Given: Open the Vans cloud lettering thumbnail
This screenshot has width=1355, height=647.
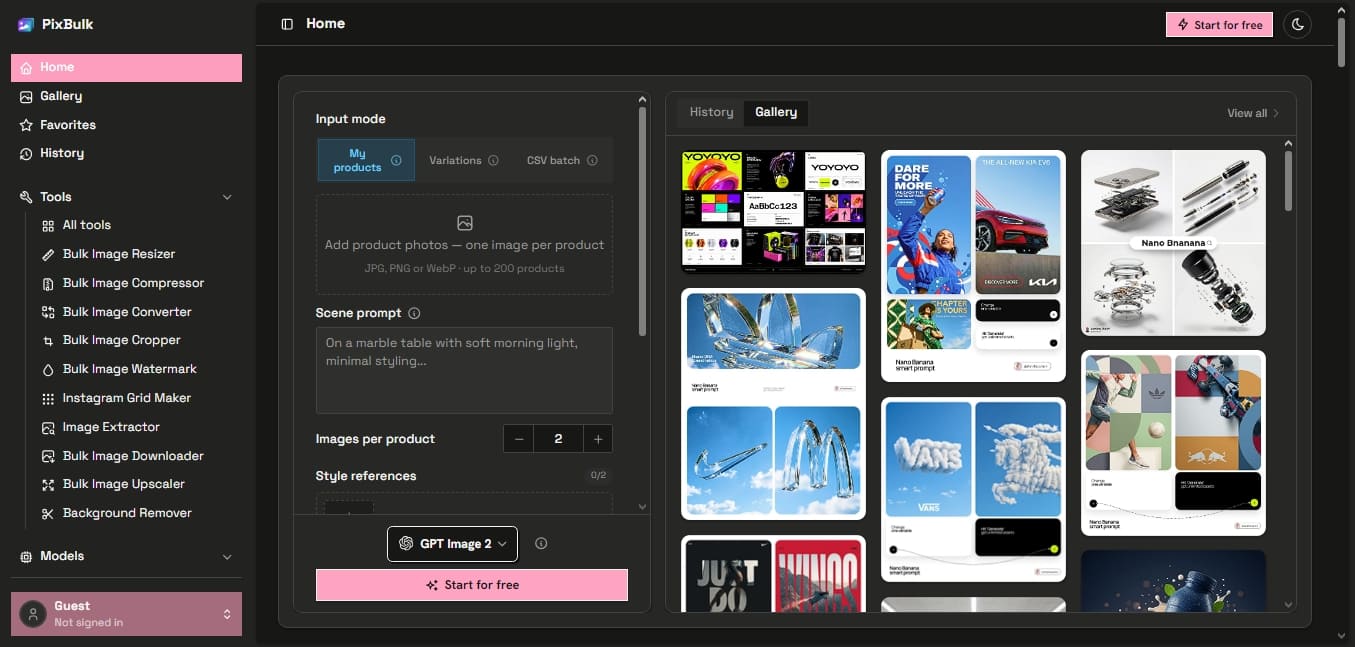Looking at the screenshot, I should coord(973,490).
